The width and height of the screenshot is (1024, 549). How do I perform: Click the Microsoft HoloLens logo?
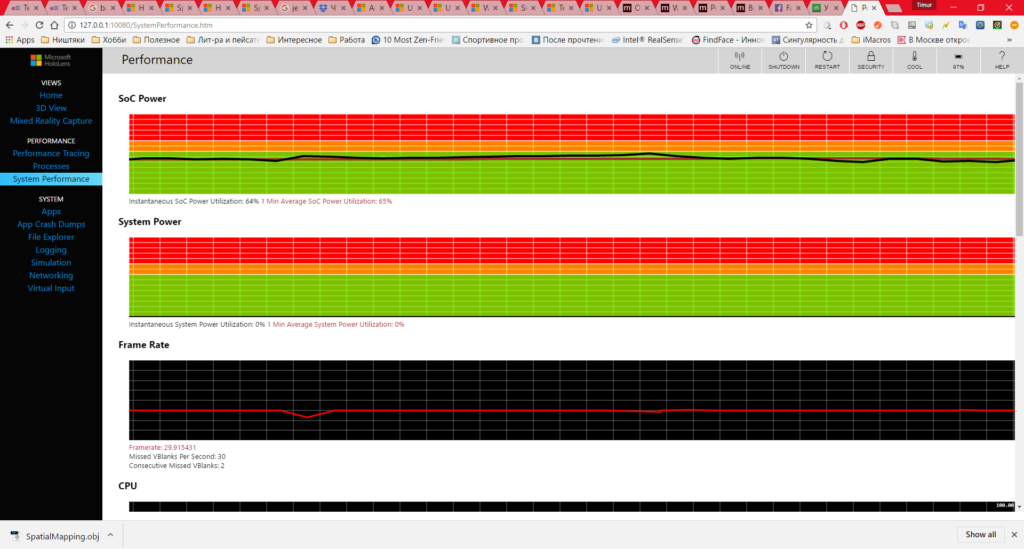[x=50, y=60]
